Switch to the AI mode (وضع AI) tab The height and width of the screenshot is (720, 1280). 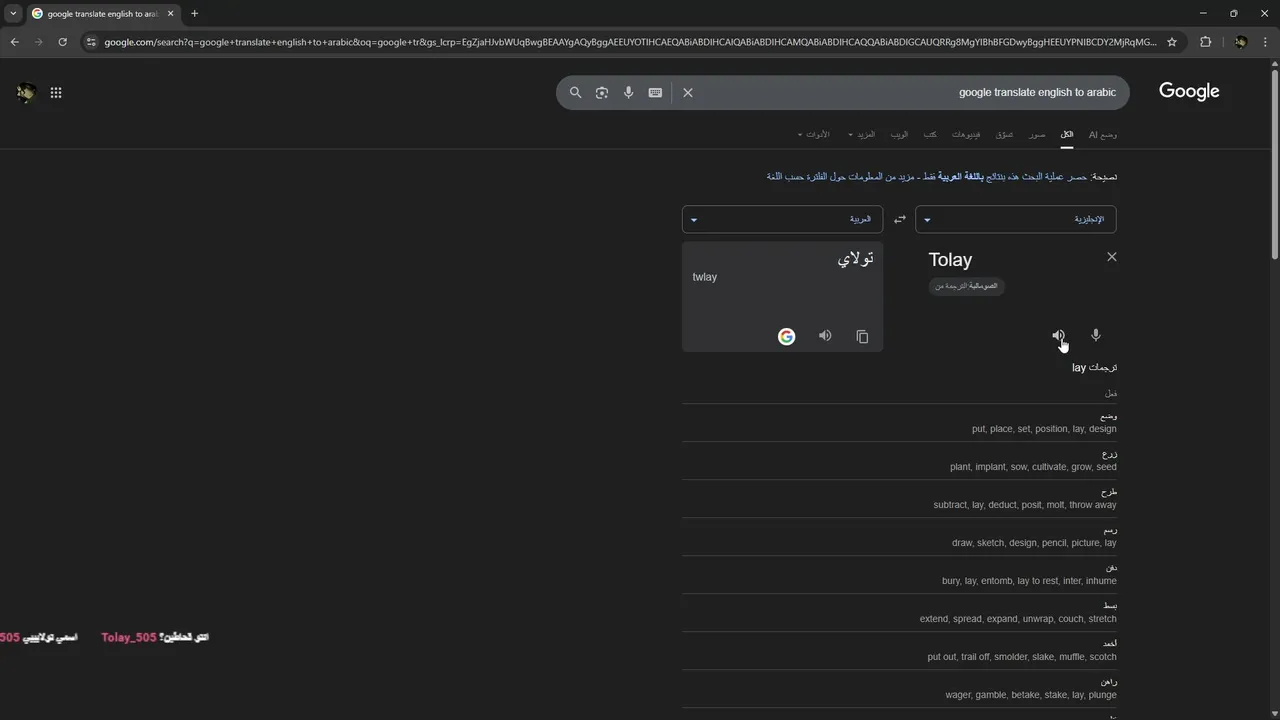tap(1103, 134)
